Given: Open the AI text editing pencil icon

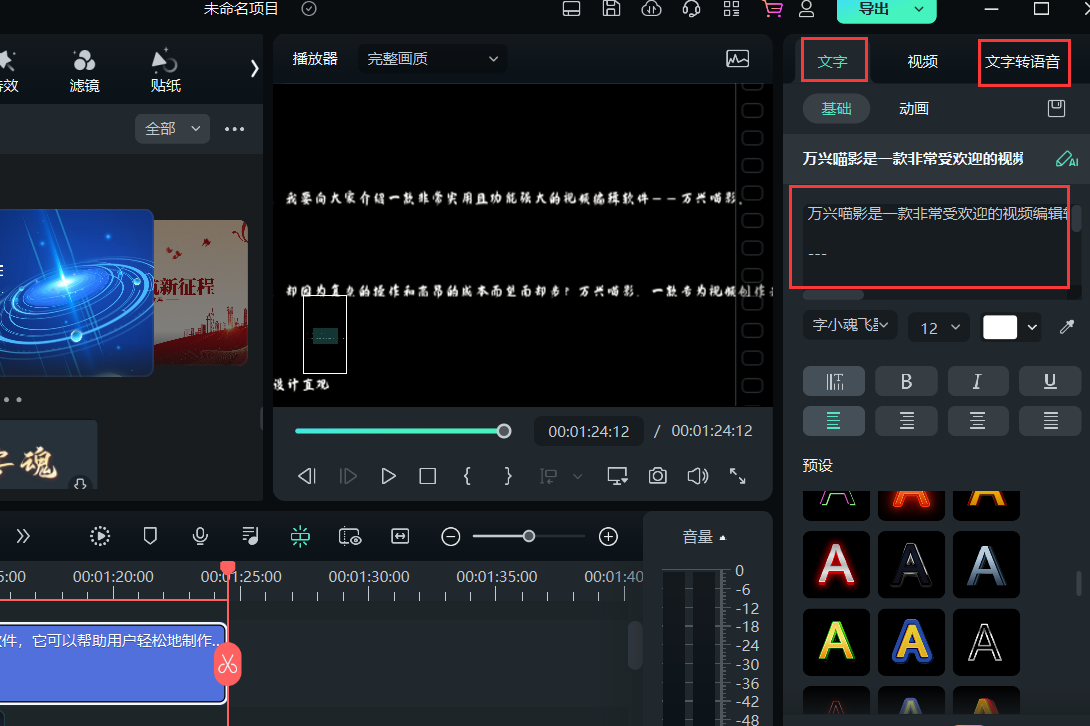Looking at the screenshot, I should coord(1066,159).
